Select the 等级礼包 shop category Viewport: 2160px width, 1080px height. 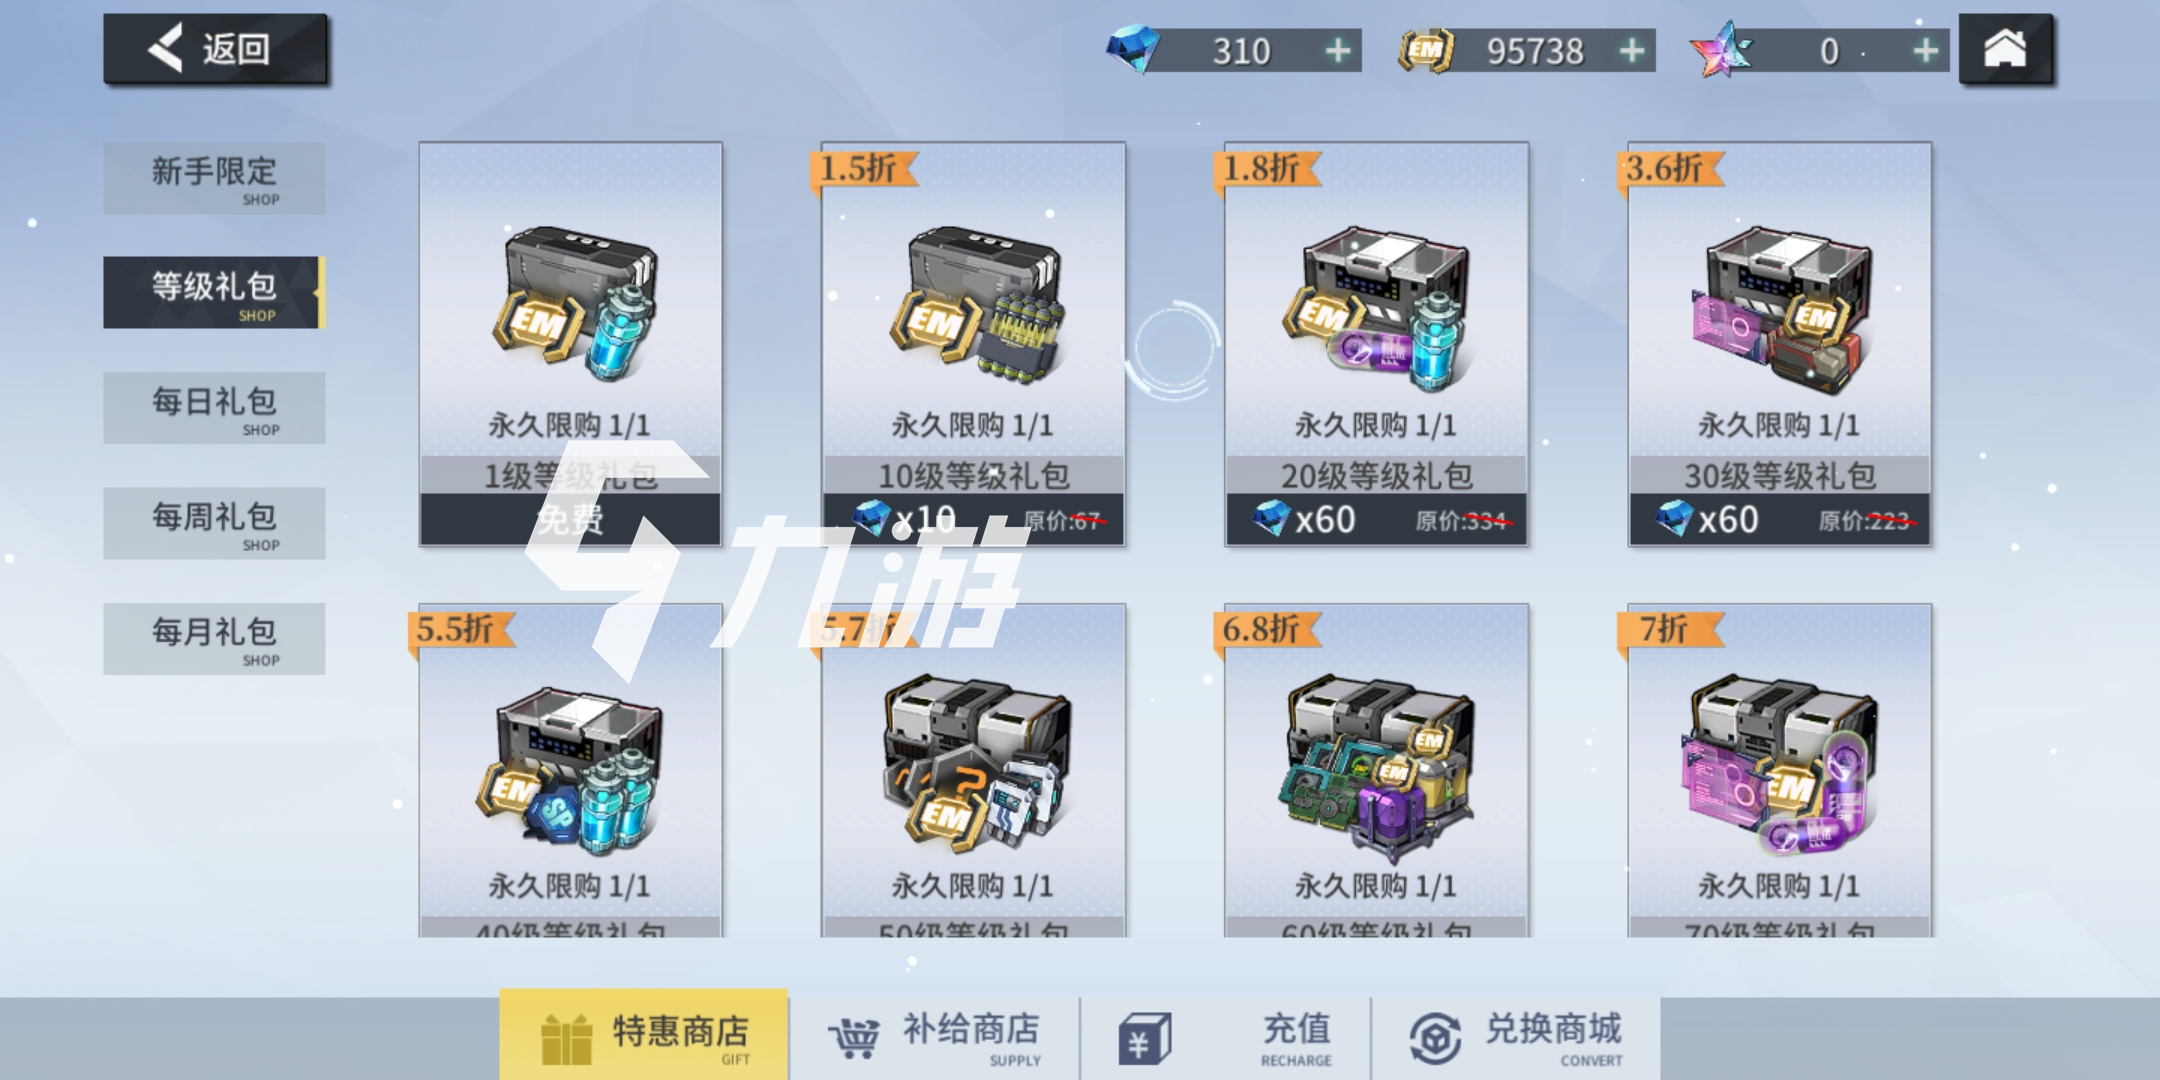[214, 293]
